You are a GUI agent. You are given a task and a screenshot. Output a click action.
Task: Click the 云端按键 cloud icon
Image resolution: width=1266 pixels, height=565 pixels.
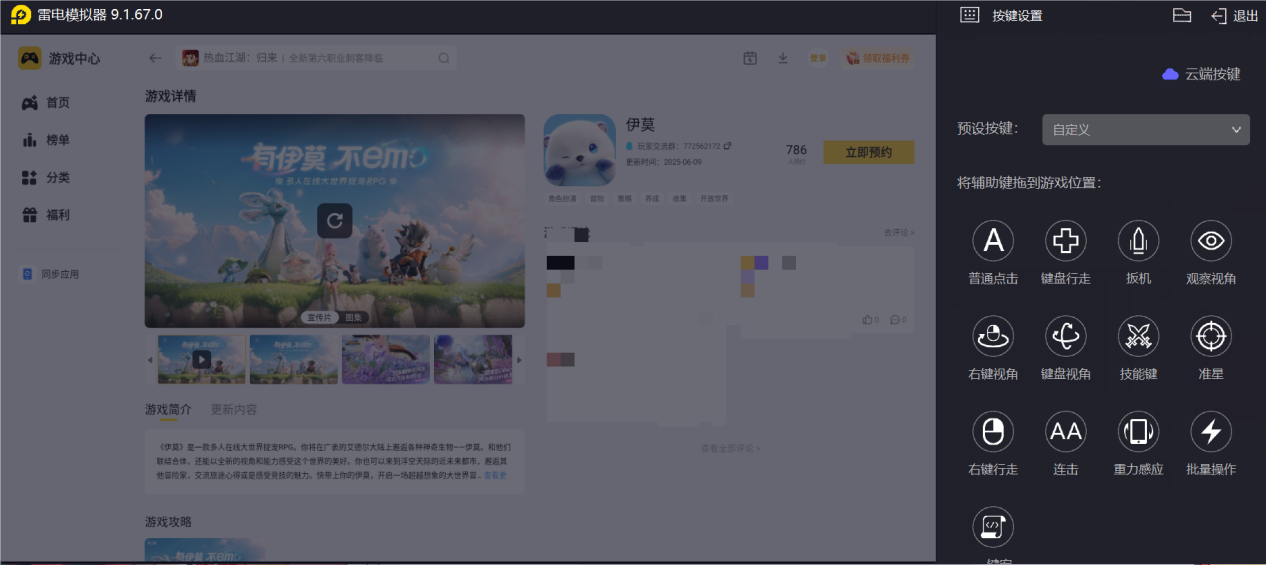coord(1170,74)
